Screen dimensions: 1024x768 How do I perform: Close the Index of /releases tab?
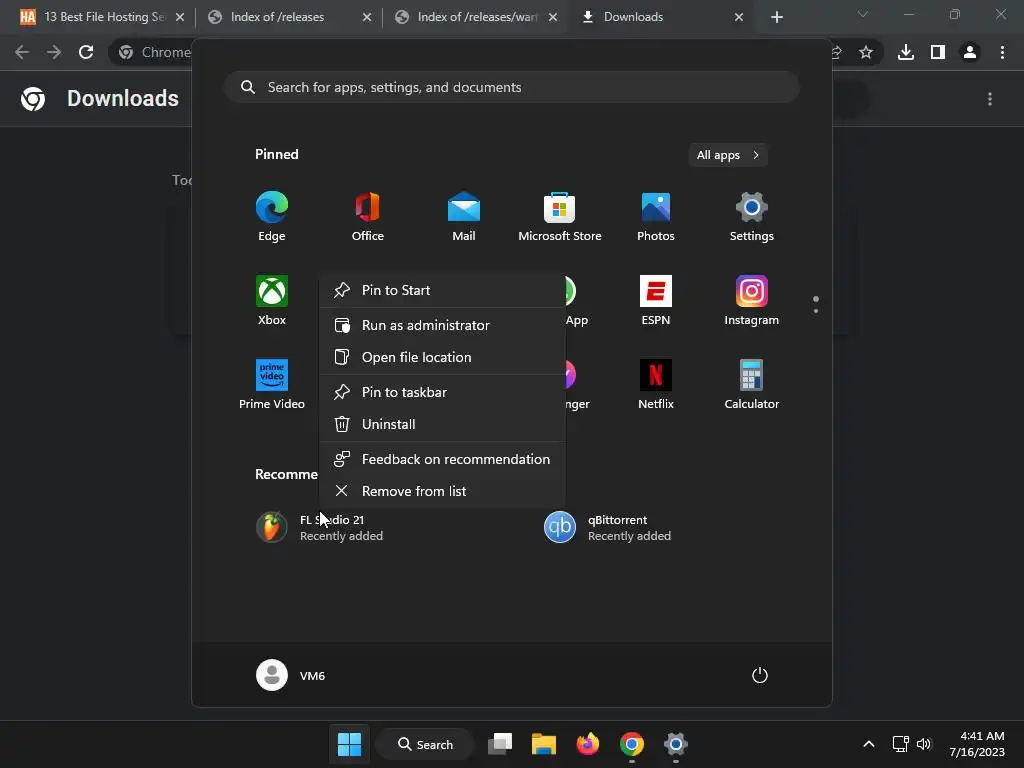pyautogui.click(x=367, y=17)
